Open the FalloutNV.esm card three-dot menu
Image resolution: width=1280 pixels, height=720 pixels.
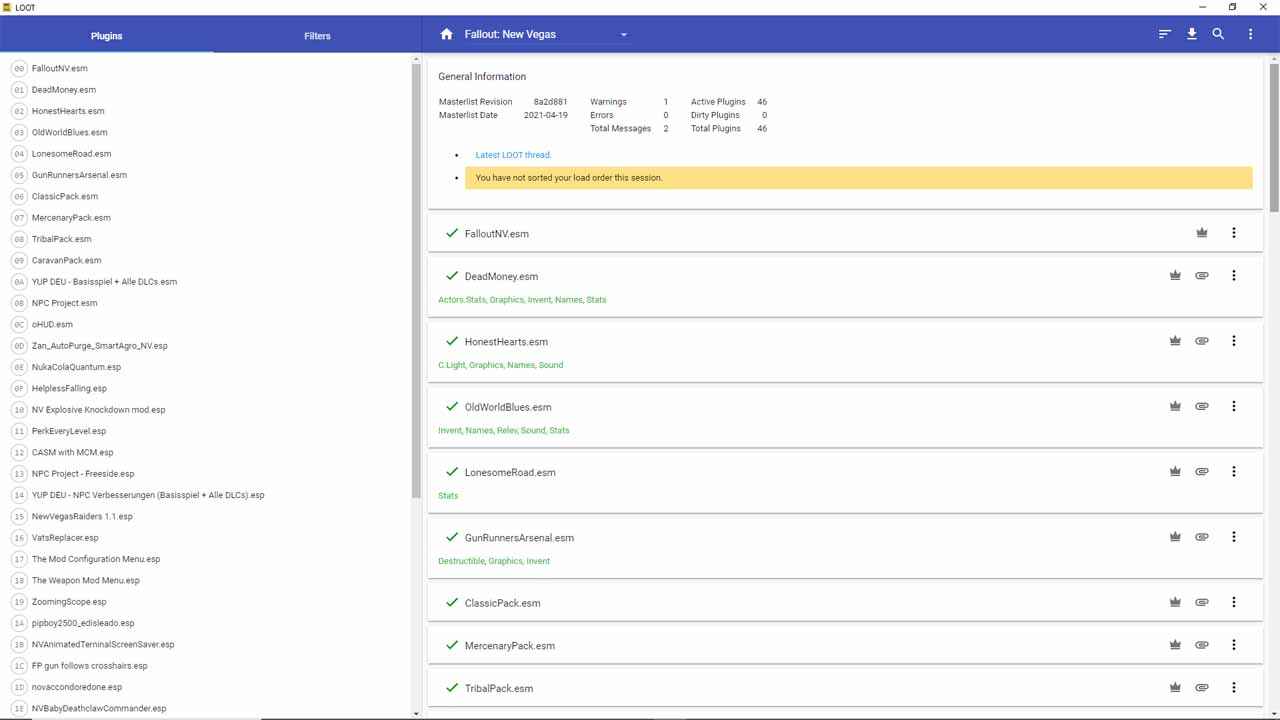click(x=1233, y=233)
